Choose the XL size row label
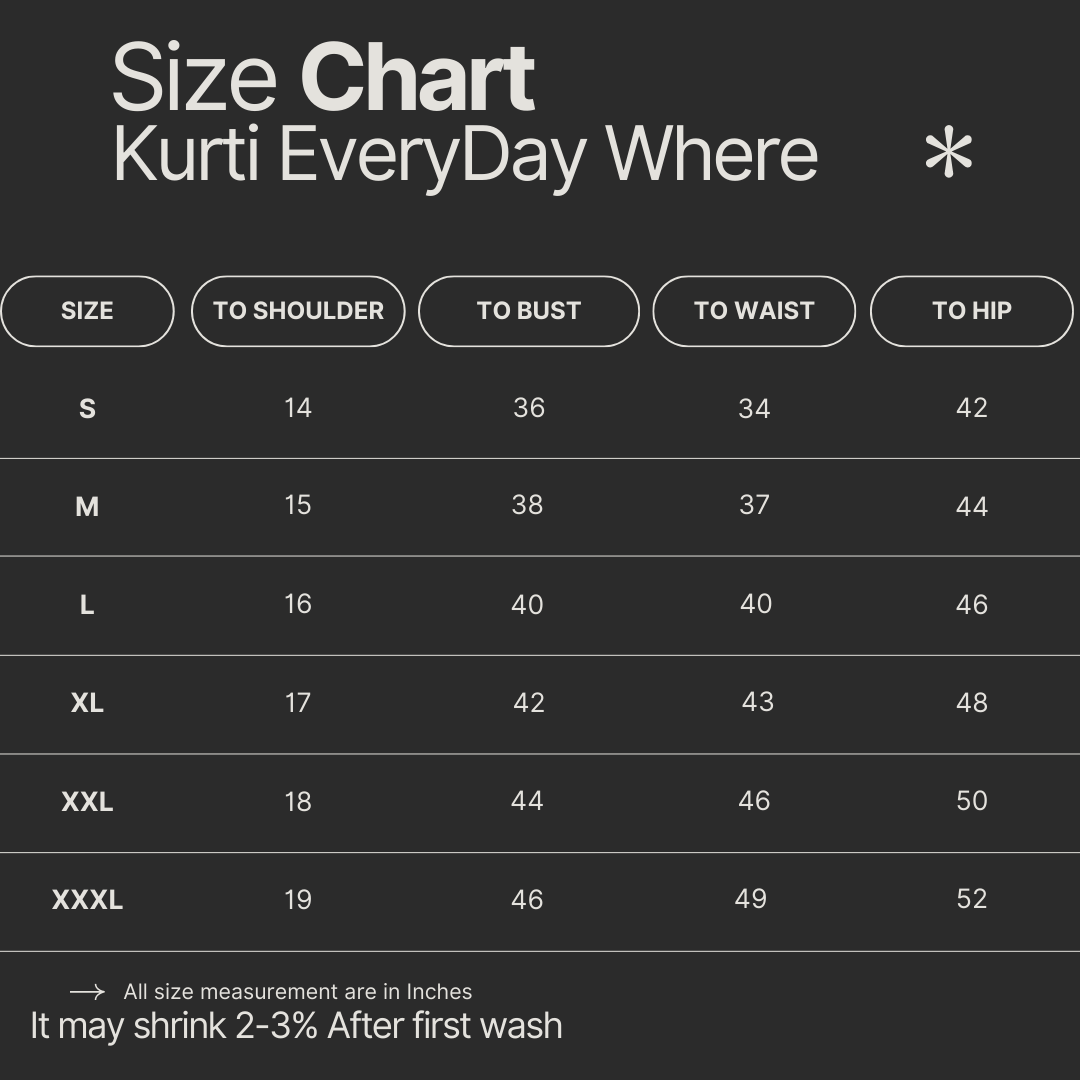Screen dimensions: 1080x1080 coord(87,703)
